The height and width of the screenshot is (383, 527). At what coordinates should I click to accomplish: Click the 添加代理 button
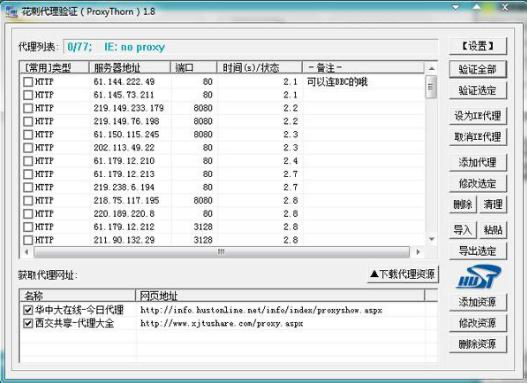[478, 163]
